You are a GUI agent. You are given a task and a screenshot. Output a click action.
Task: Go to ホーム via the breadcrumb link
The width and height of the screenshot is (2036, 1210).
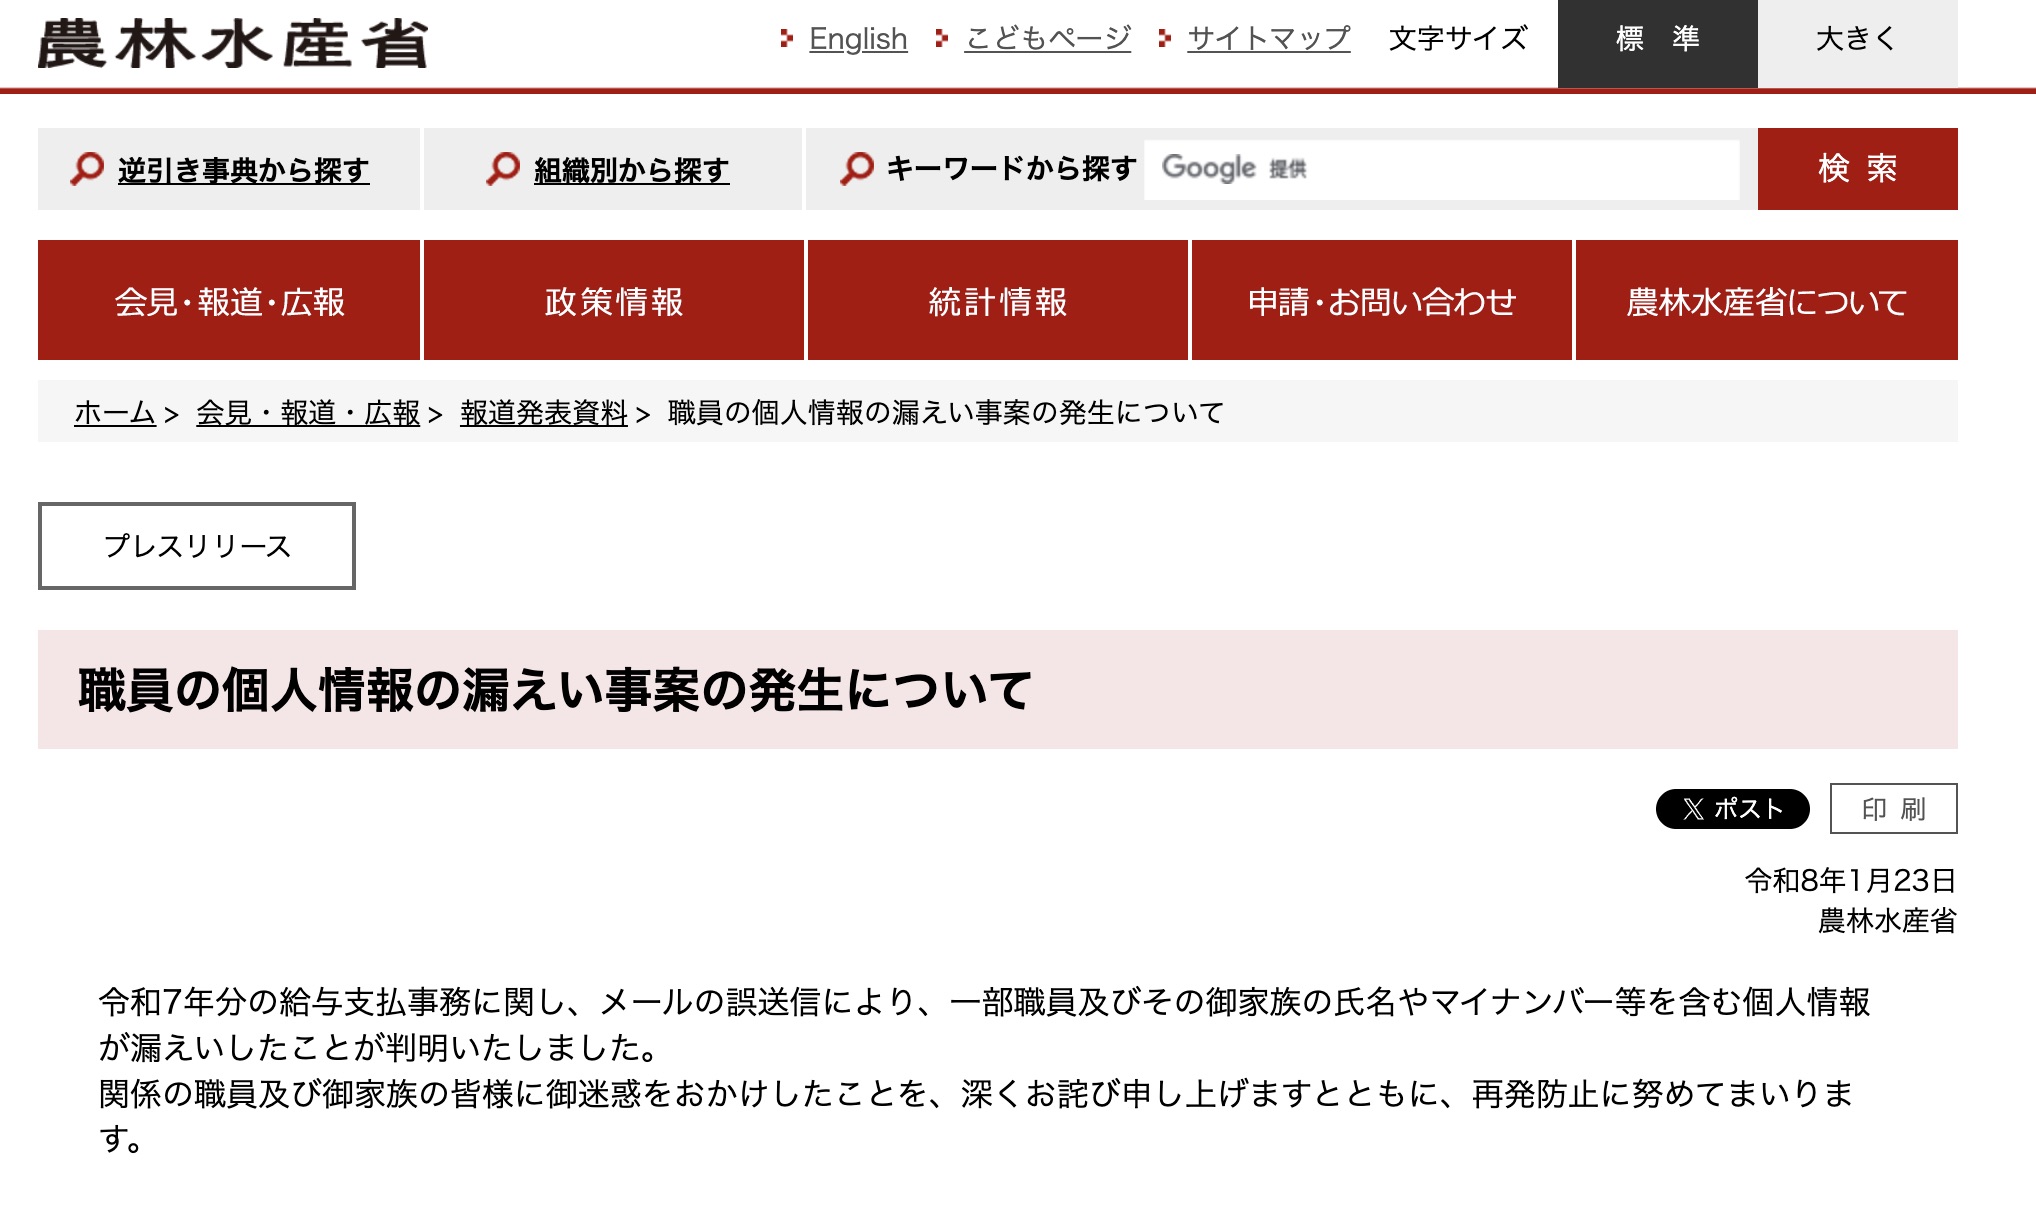coord(114,412)
